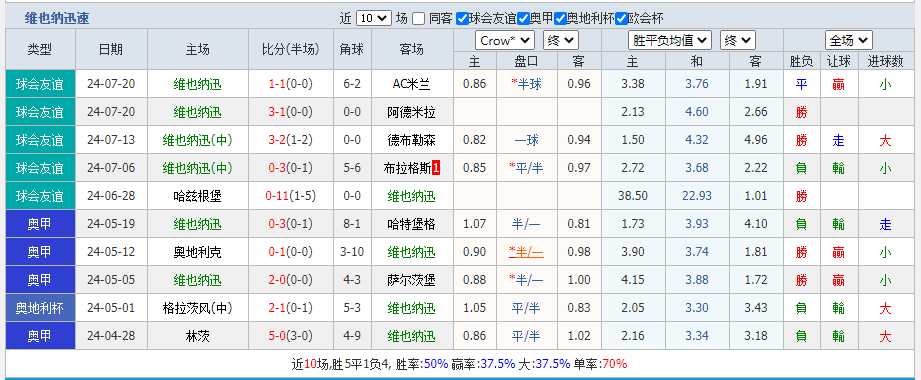Toggle the 同客 checkbox
The width and height of the screenshot is (921, 380).
[x=418, y=18]
